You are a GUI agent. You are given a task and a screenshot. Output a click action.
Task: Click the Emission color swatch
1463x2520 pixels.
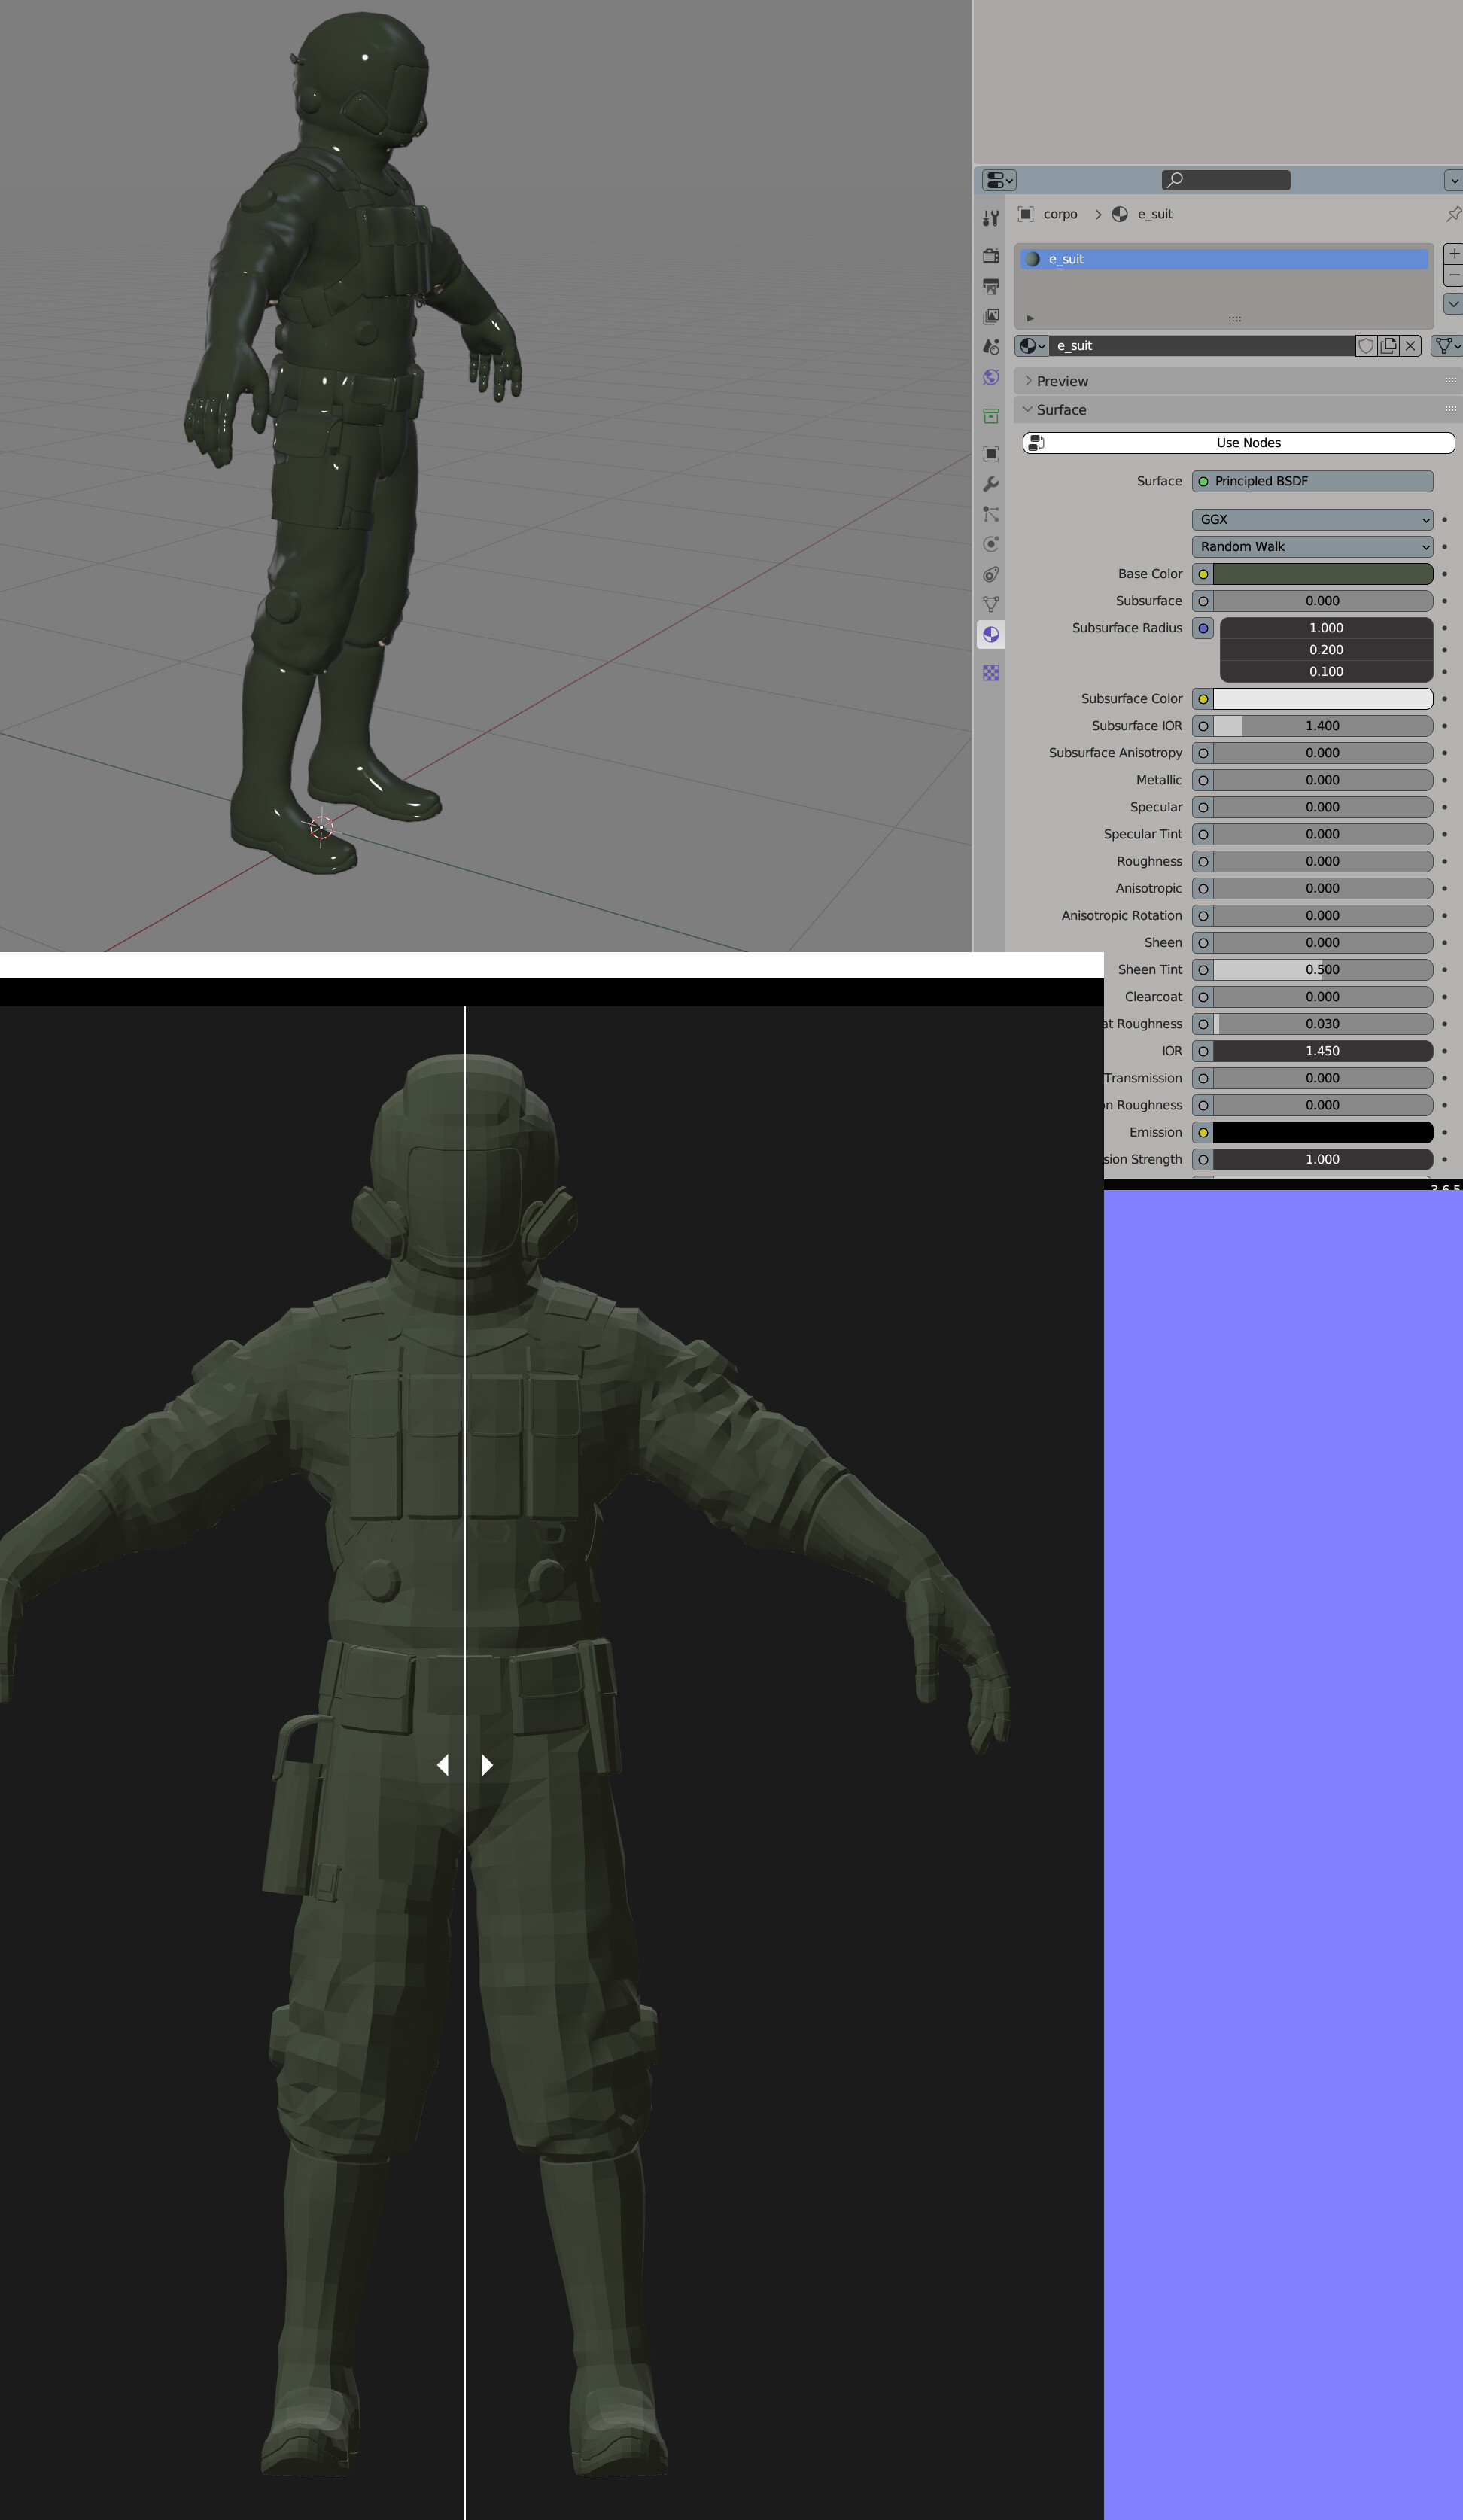(1322, 1132)
